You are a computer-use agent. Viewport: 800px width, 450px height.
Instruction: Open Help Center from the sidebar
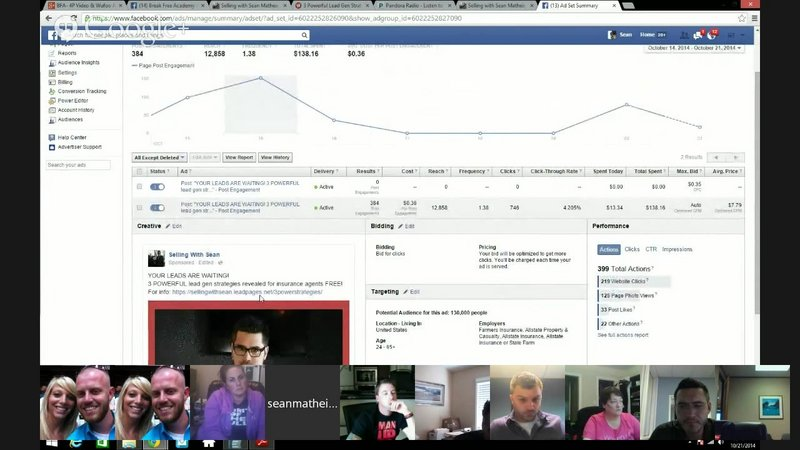[x=71, y=137]
